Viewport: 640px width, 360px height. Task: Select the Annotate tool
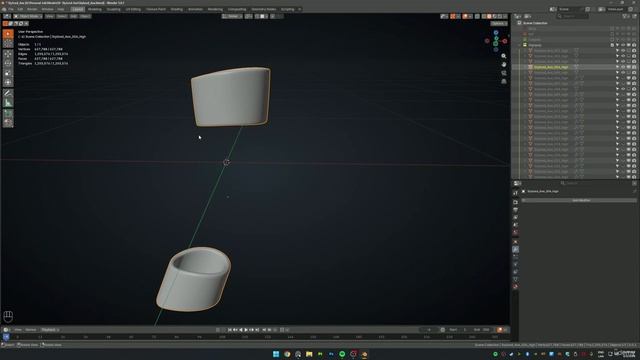pyautogui.click(x=8, y=93)
